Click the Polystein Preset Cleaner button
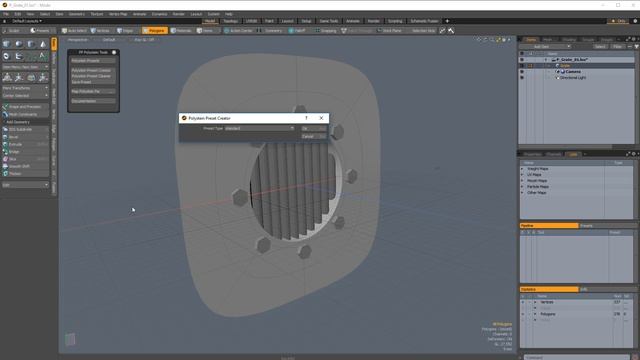Screen dimensions: 640x360 (x=93, y=76)
